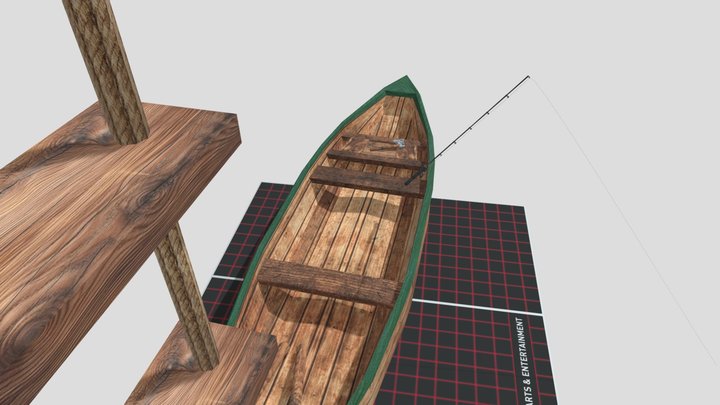Select the green pointed bow of the boat

[x=405, y=87]
